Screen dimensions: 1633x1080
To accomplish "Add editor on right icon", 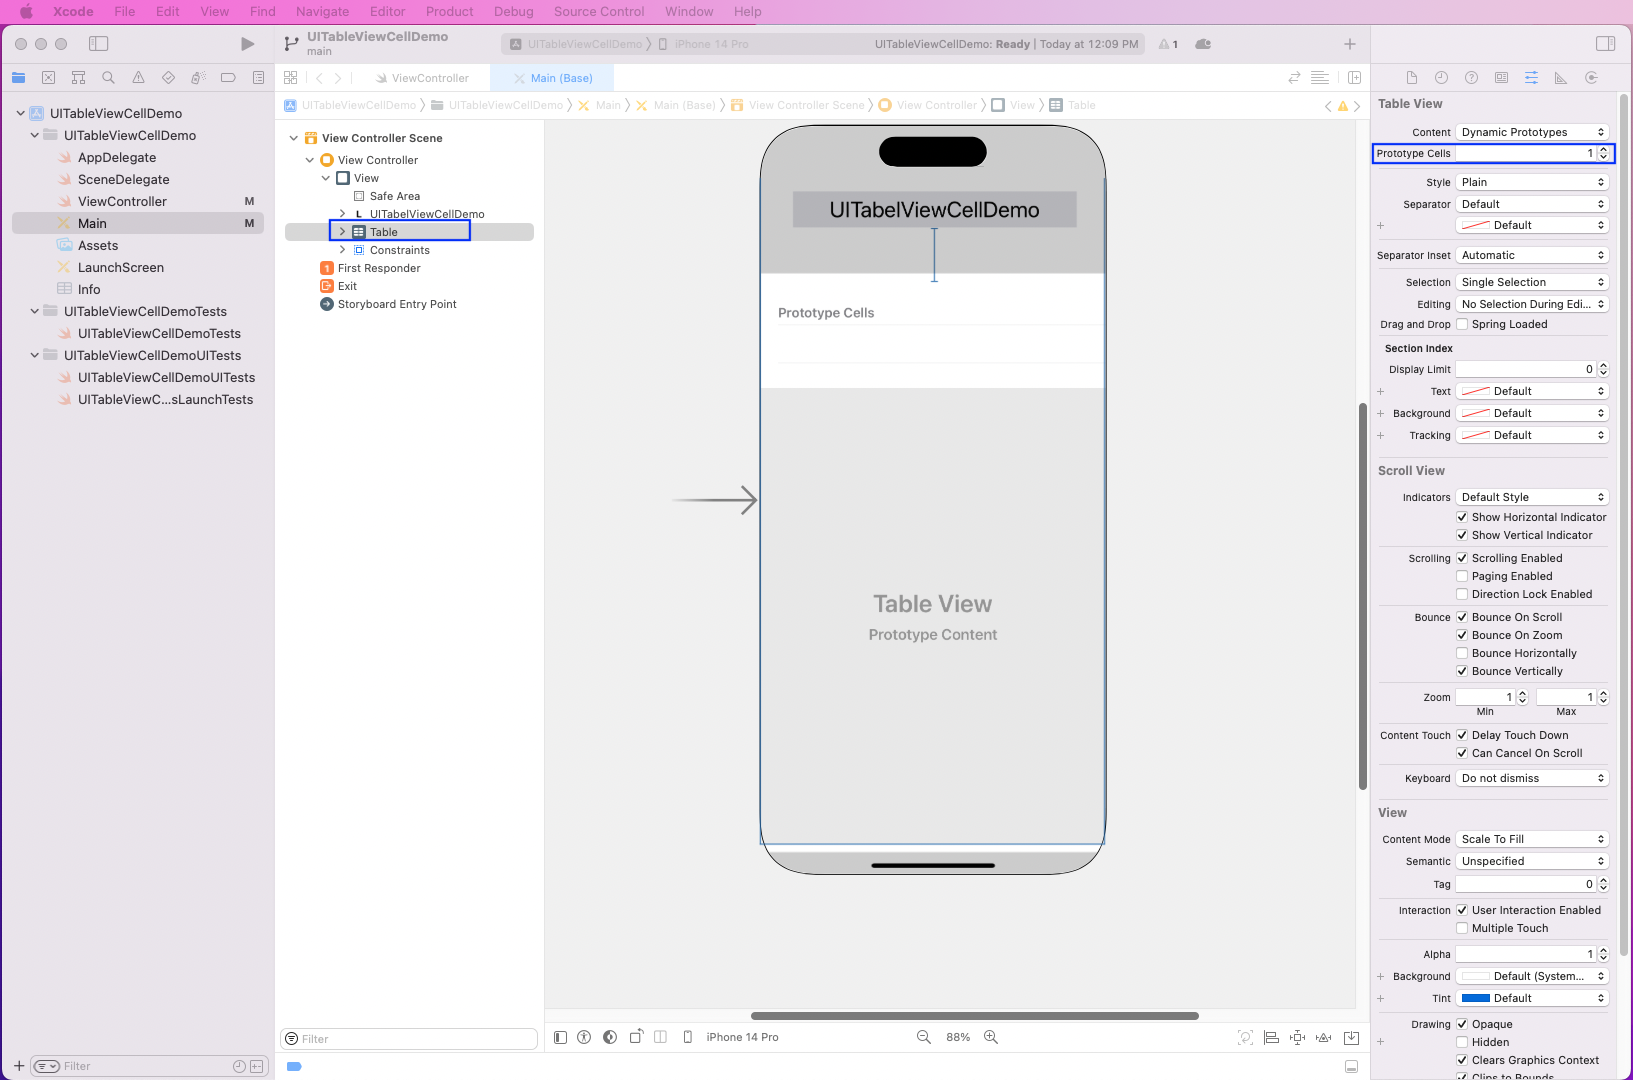I will point(1354,78).
